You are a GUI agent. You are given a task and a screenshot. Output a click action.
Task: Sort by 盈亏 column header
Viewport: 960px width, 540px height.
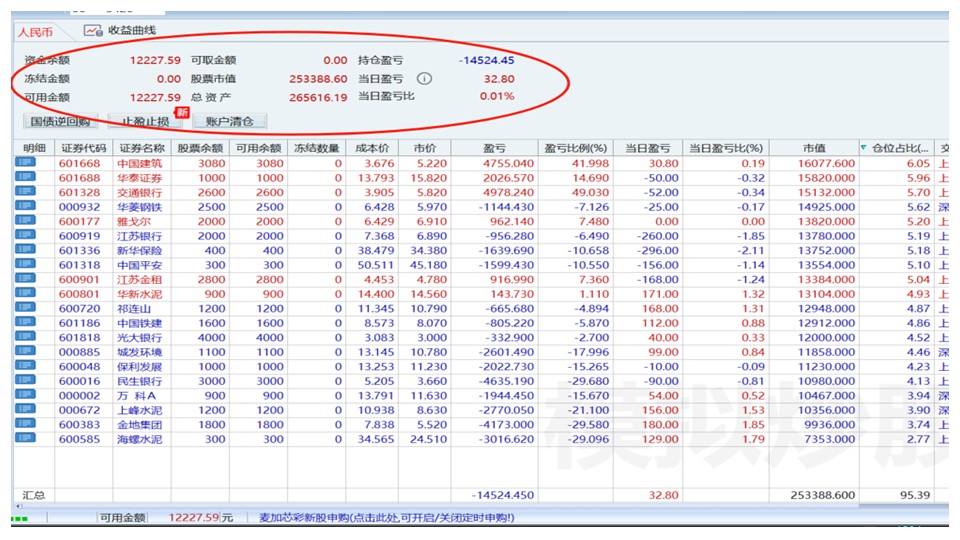click(x=494, y=148)
